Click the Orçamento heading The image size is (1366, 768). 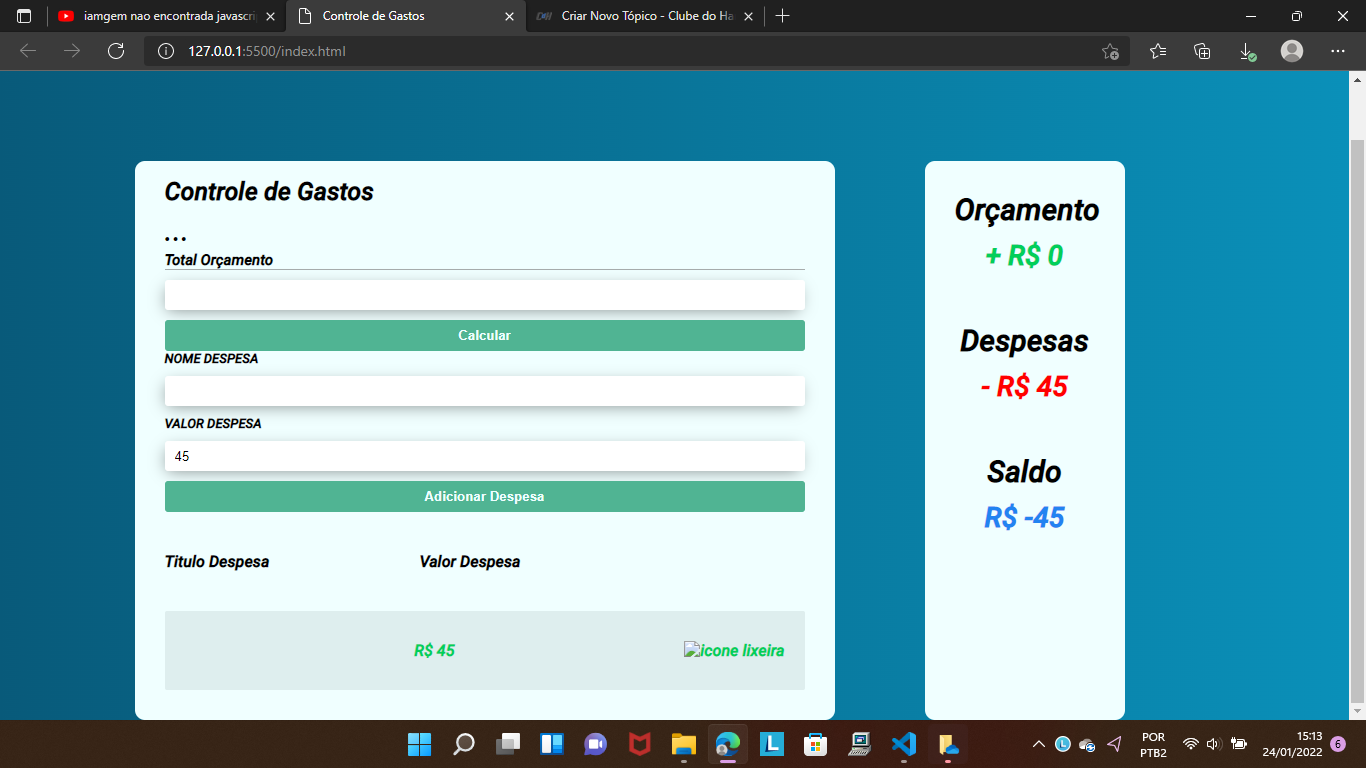pos(1026,211)
